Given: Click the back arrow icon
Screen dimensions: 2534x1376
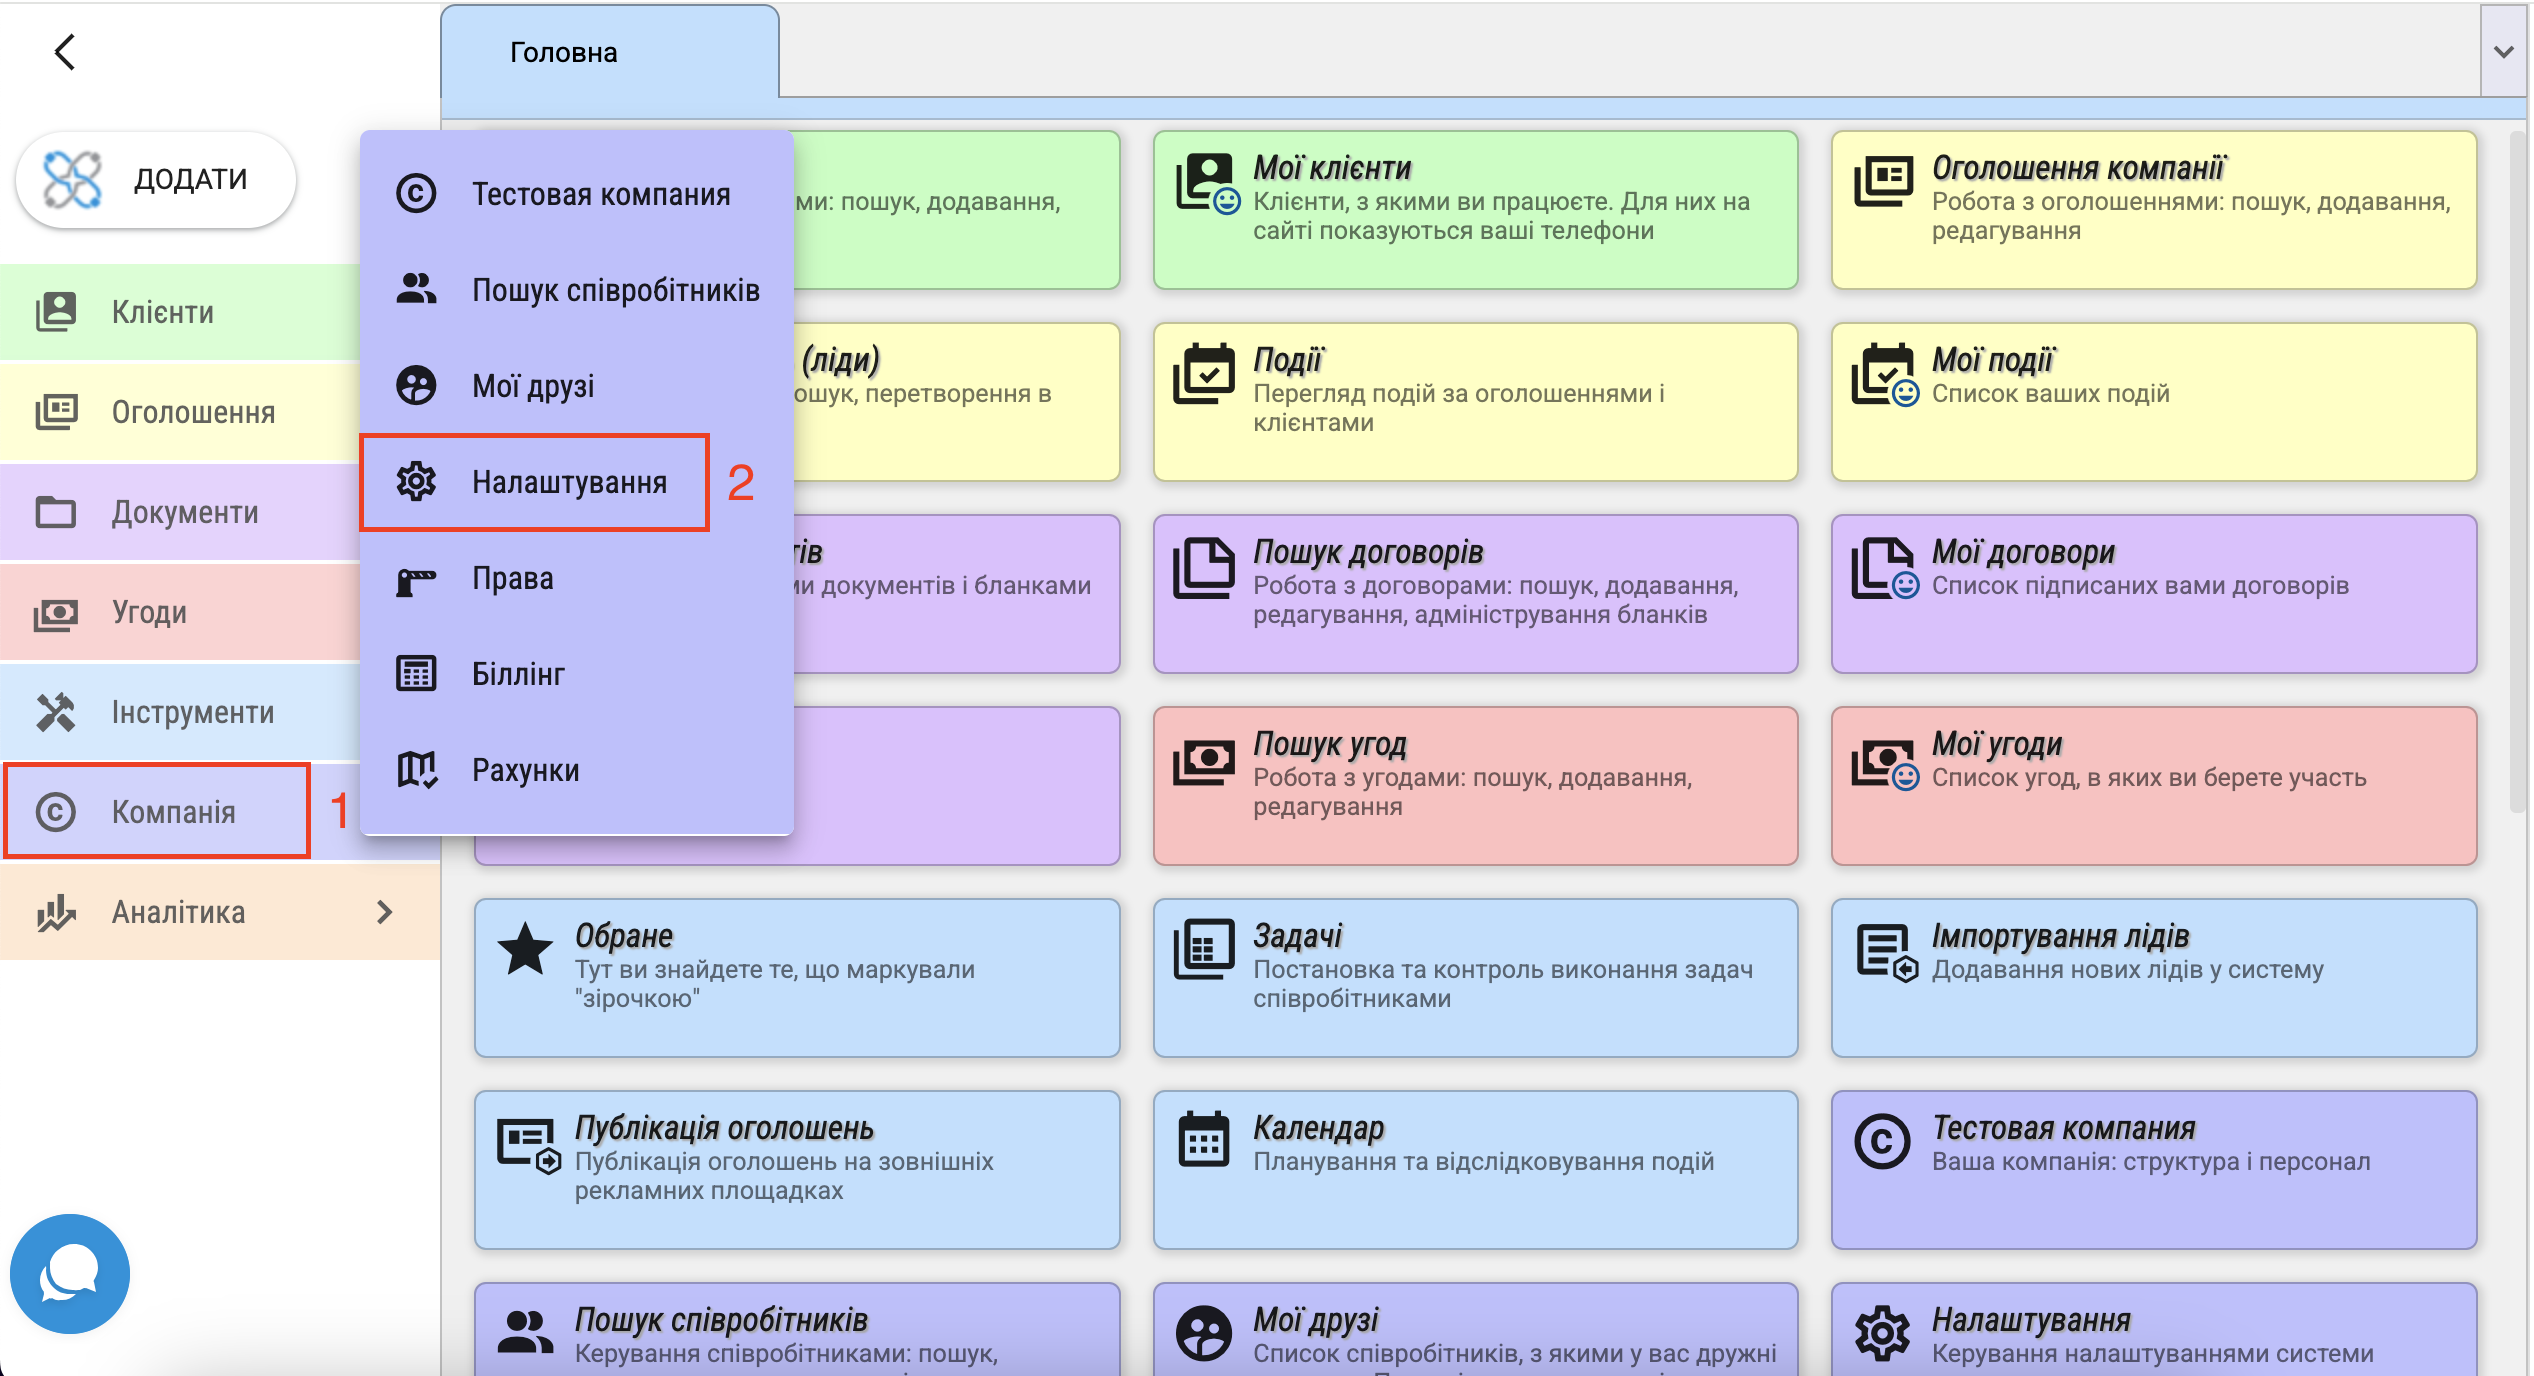Looking at the screenshot, I should [65, 52].
